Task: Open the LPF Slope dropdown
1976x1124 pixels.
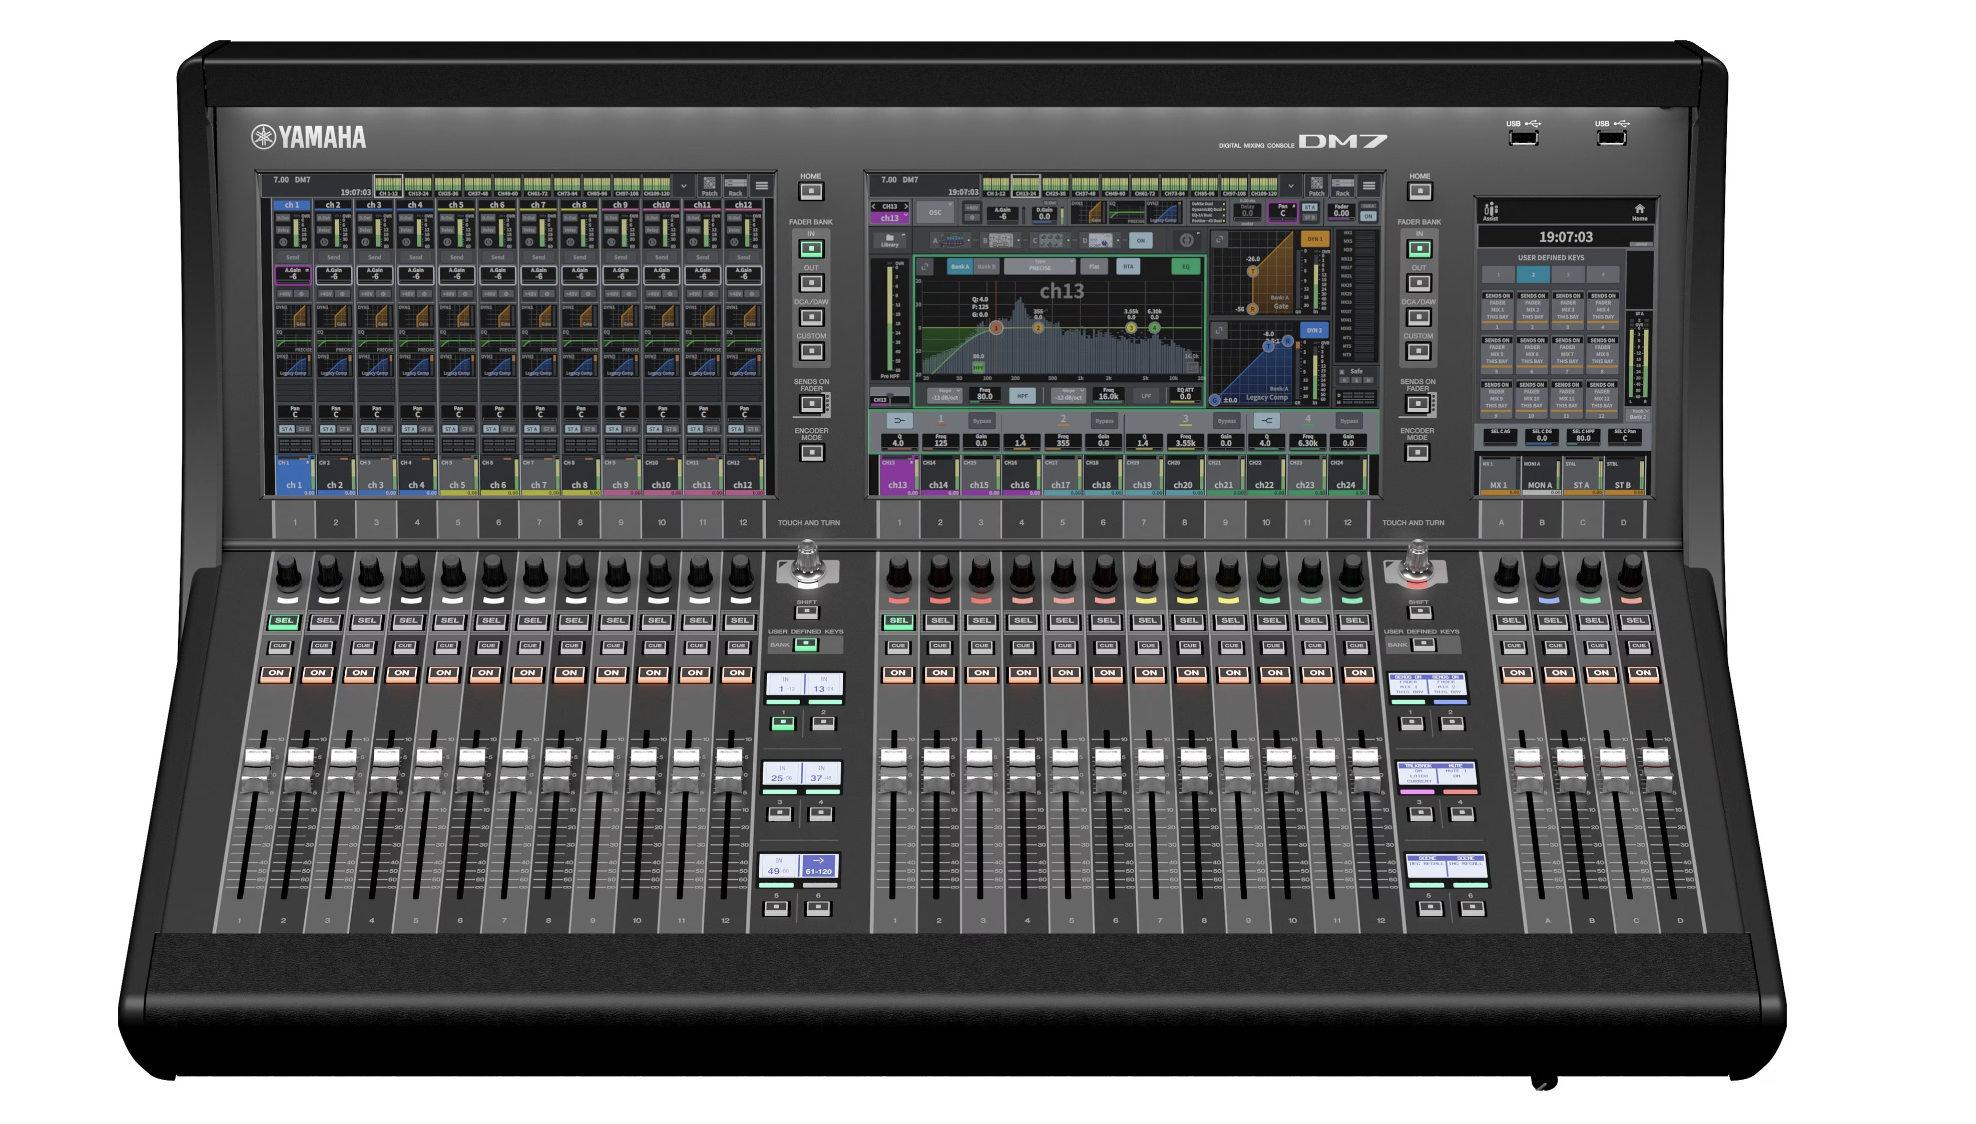Action: [1068, 396]
